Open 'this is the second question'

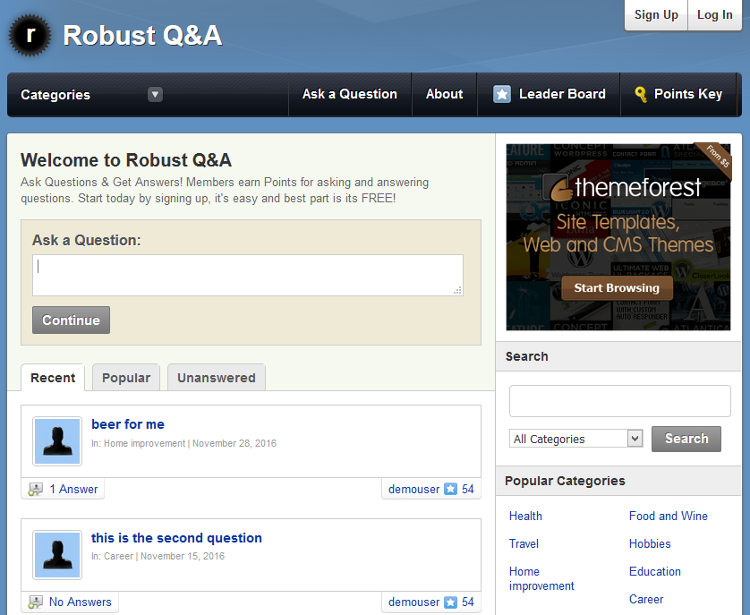click(x=176, y=538)
